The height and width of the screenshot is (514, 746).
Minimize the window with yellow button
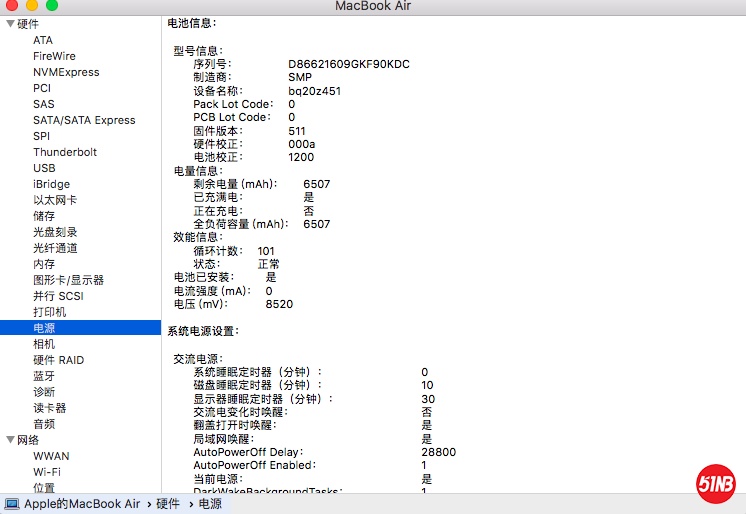tap(32, 6)
